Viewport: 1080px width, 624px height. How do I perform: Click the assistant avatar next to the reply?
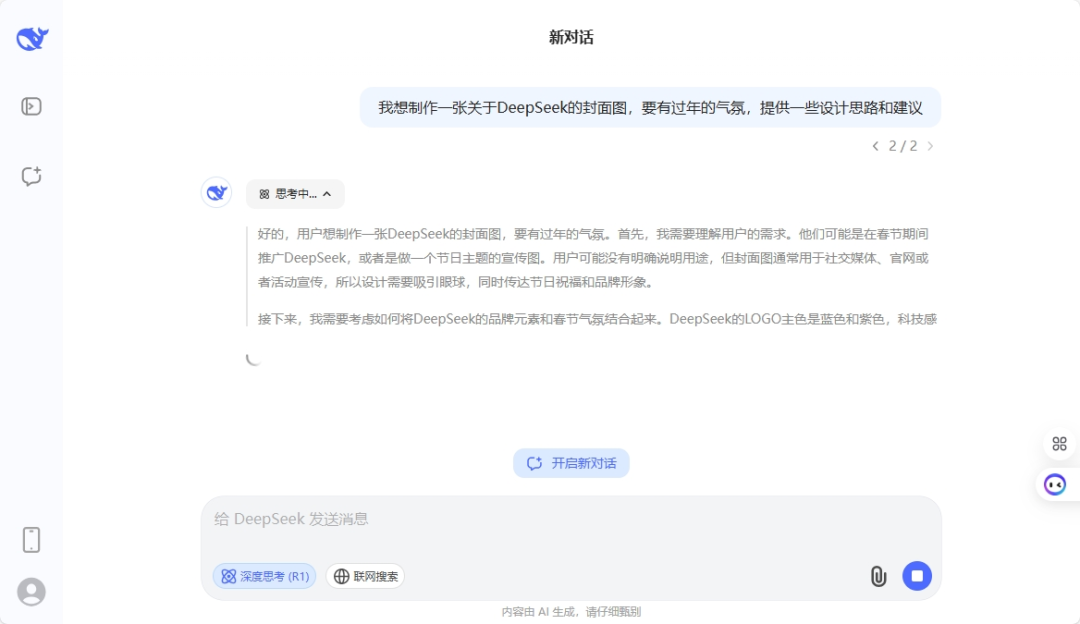coord(216,192)
